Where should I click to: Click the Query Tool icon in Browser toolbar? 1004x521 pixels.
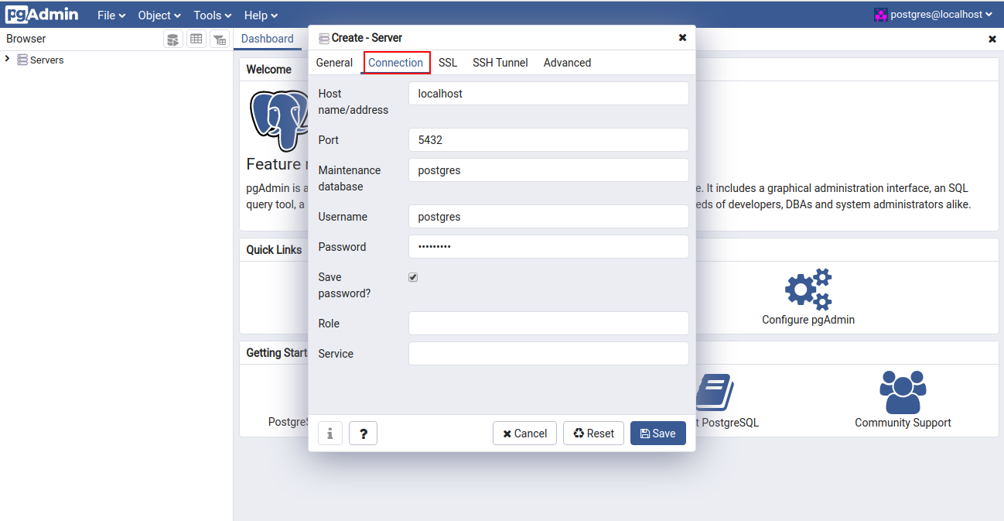tap(173, 40)
